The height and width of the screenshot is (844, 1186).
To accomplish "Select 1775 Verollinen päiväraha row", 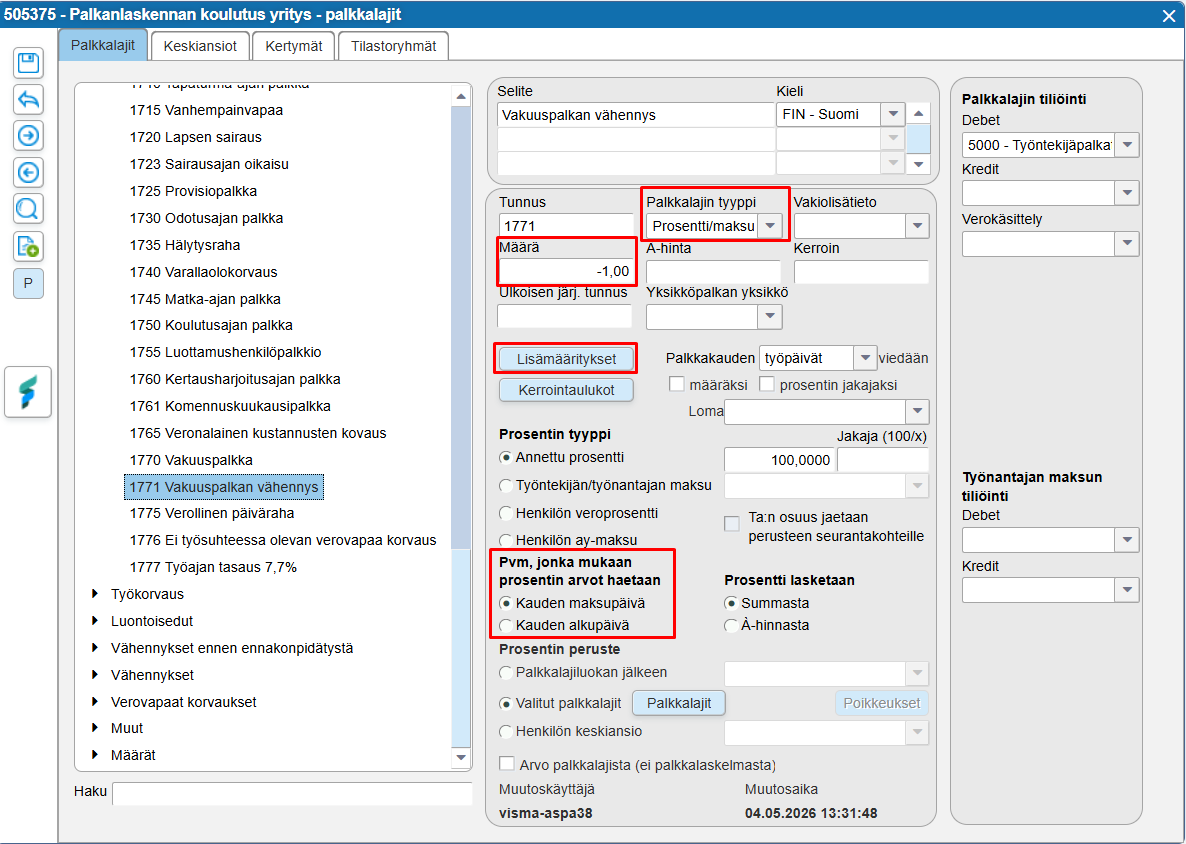I will coord(212,514).
